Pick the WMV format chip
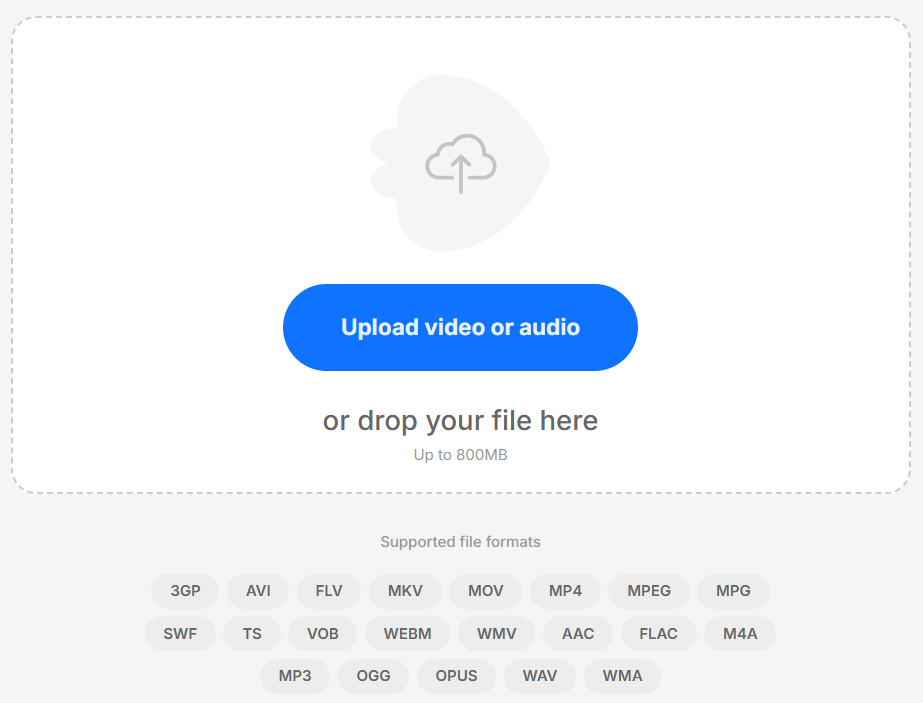923x703 pixels. click(496, 634)
